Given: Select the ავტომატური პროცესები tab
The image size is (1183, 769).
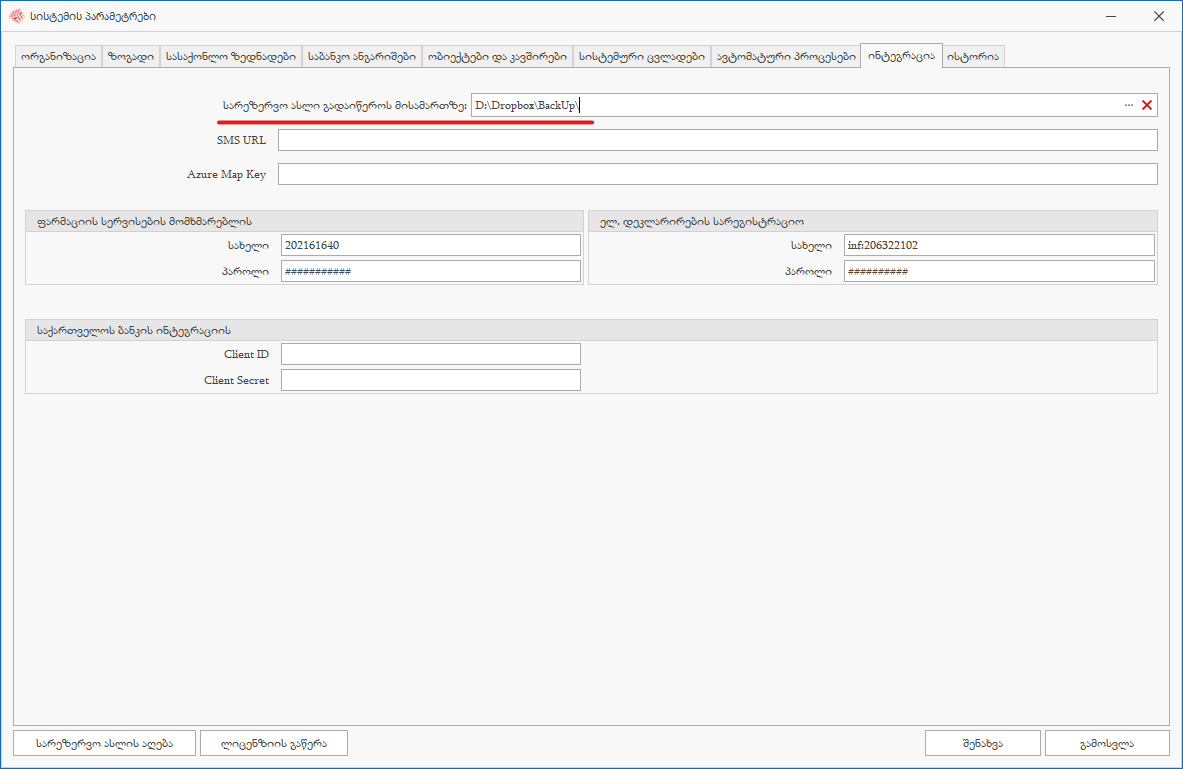Looking at the screenshot, I should point(786,57).
